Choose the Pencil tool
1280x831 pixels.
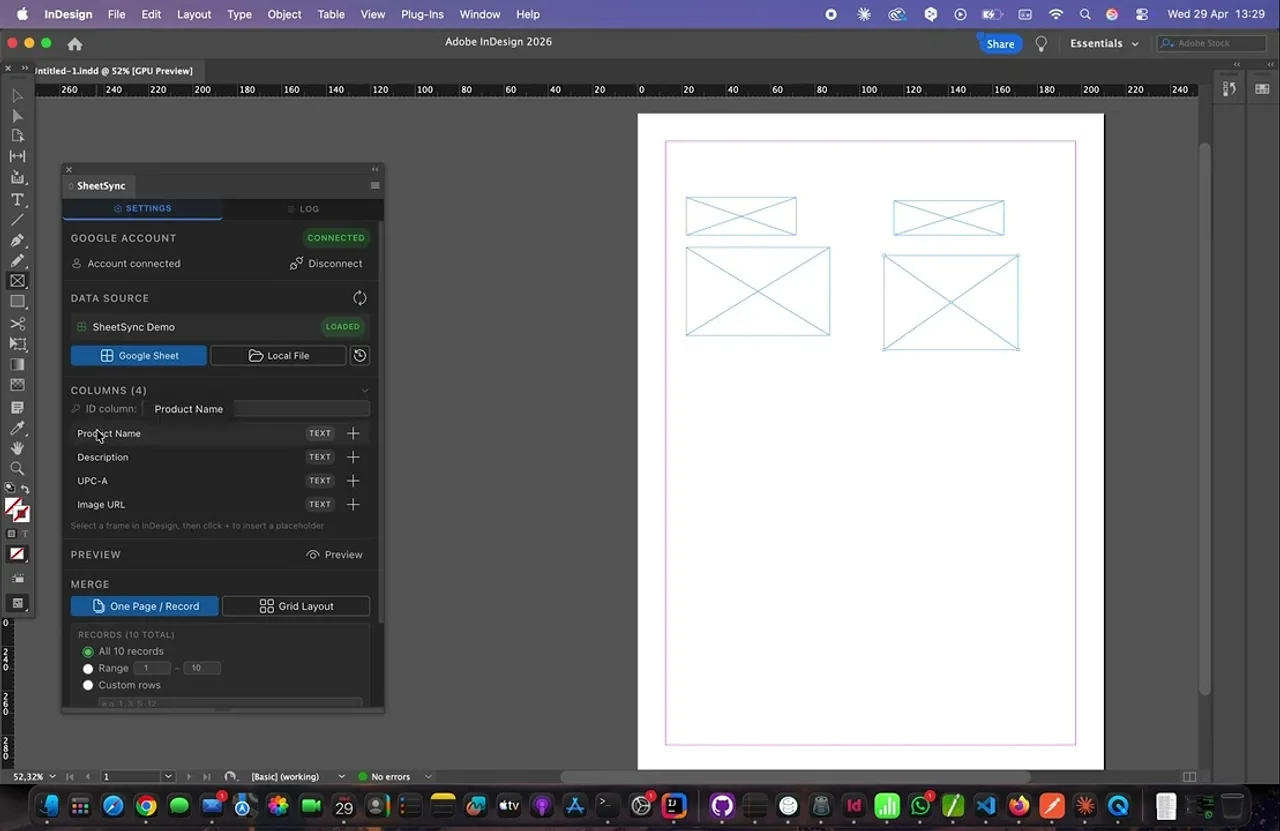point(17,261)
